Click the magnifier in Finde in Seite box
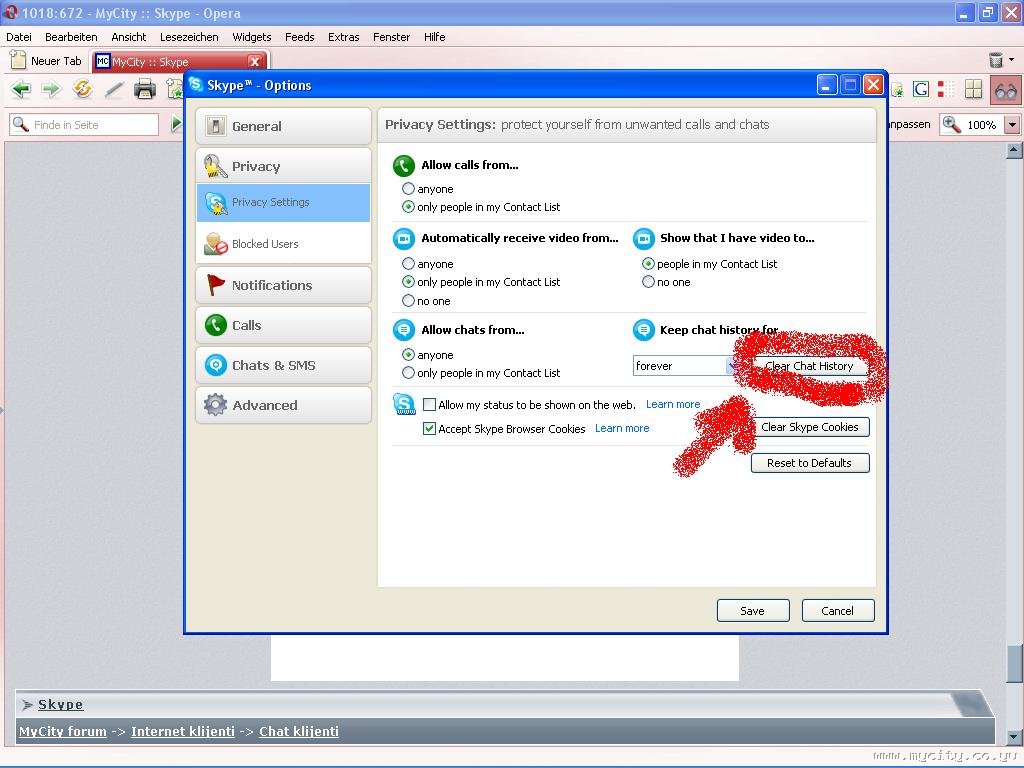The width and height of the screenshot is (1024, 768). coord(20,124)
